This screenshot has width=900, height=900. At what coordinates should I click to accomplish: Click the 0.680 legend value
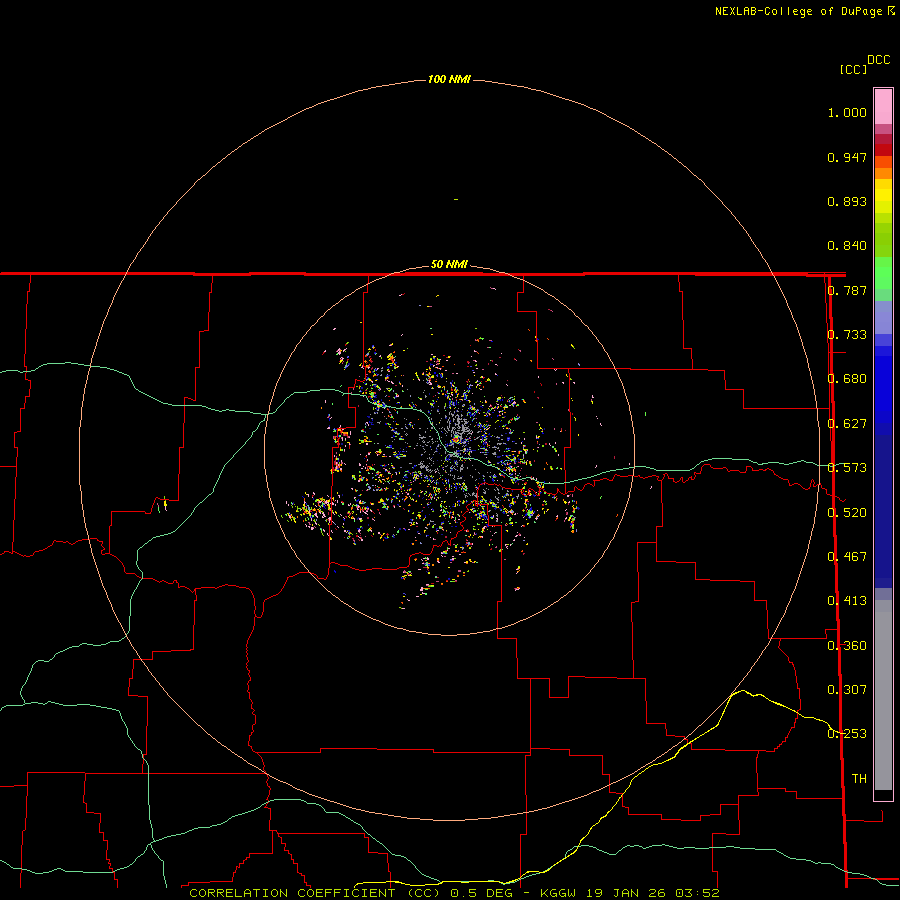[847, 379]
